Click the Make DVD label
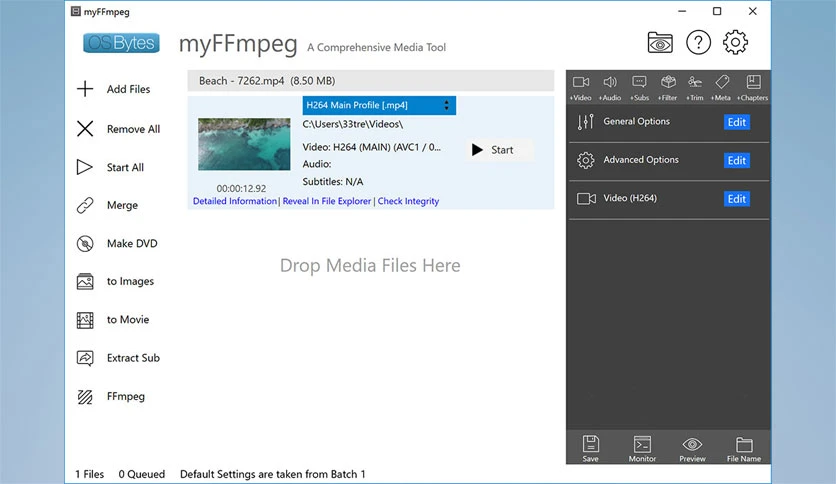Image resolution: width=836 pixels, height=484 pixels. 132,244
